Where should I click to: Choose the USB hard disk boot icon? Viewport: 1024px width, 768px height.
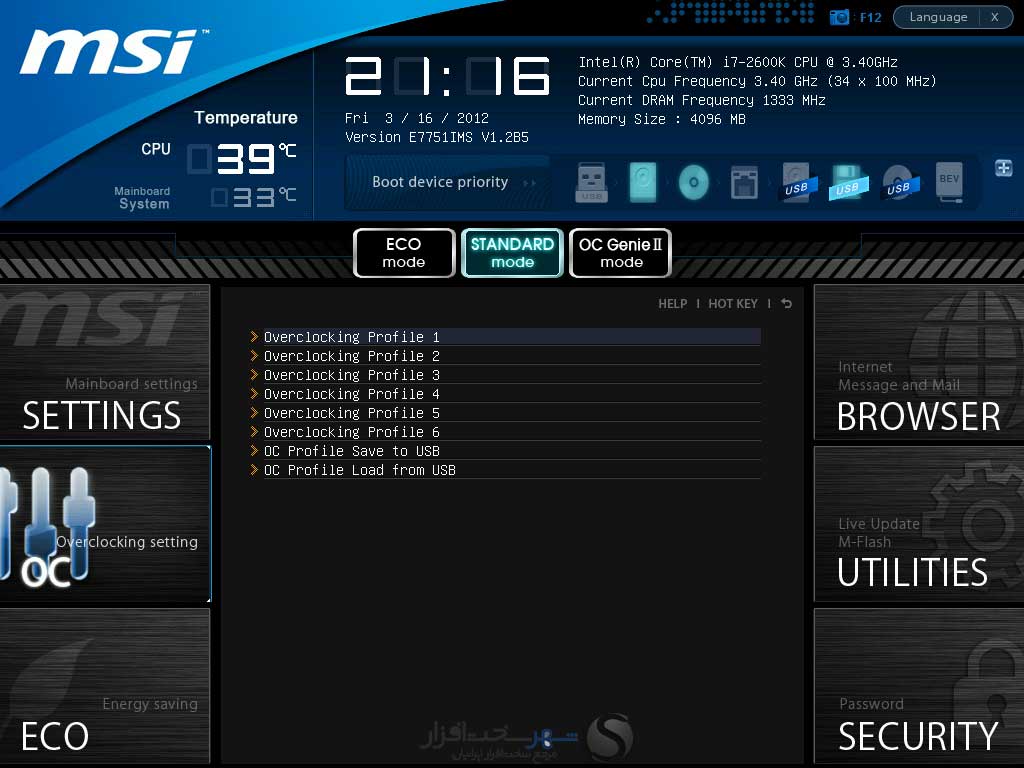(797, 182)
